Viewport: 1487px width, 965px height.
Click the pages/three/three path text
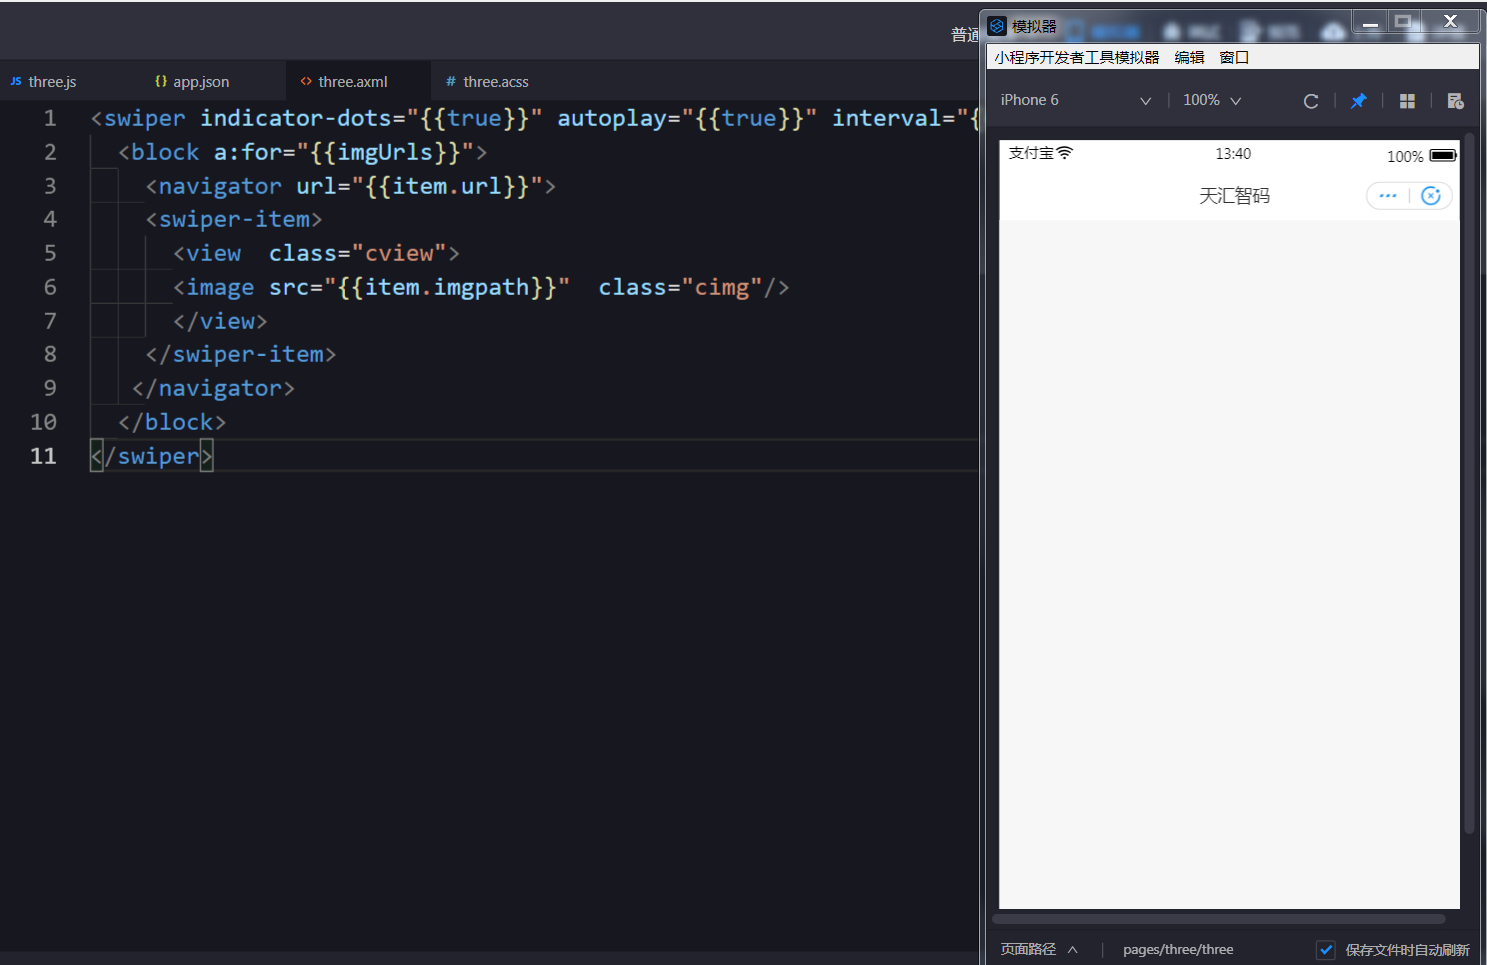(x=1178, y=950)
